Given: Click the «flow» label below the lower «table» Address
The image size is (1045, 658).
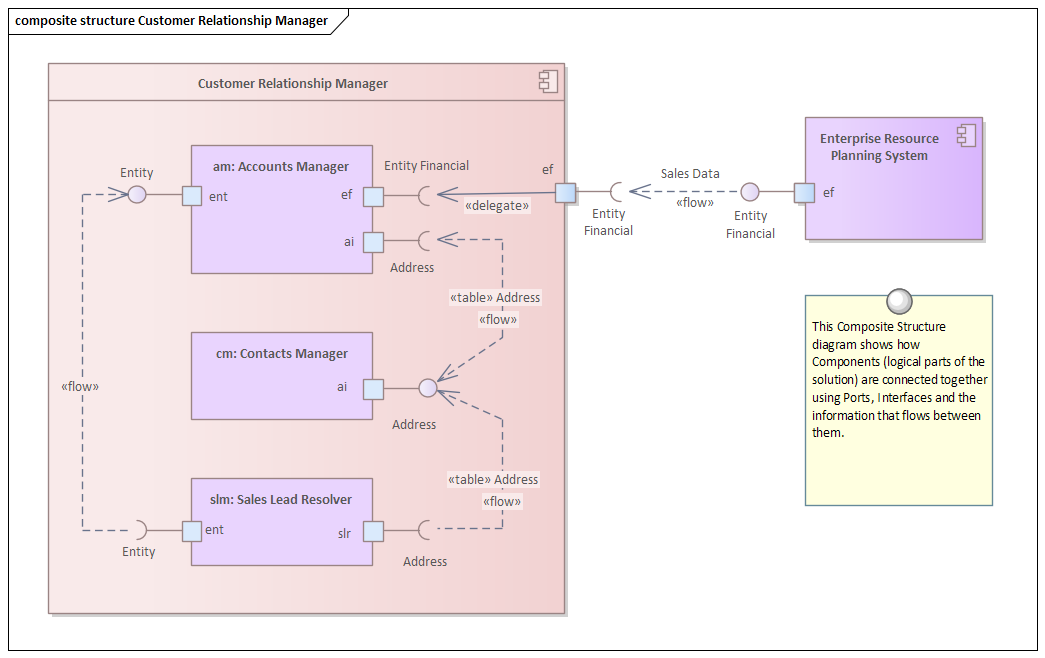Looking at the screenshot, I should click(x=502, y=501).
